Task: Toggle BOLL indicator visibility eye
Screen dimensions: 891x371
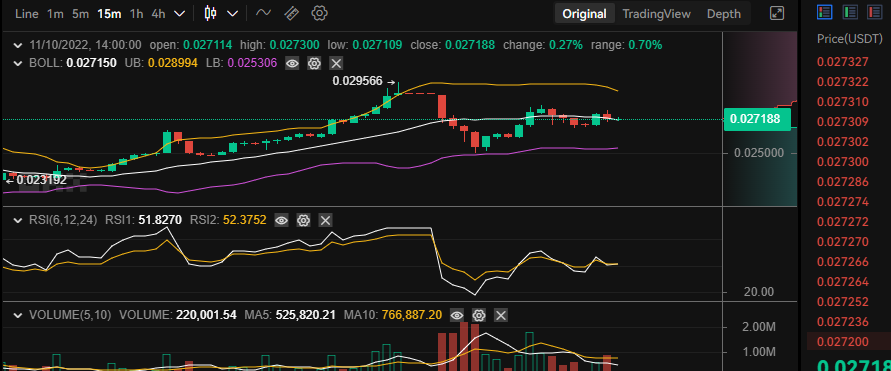Action: click(x=292, y=63)
